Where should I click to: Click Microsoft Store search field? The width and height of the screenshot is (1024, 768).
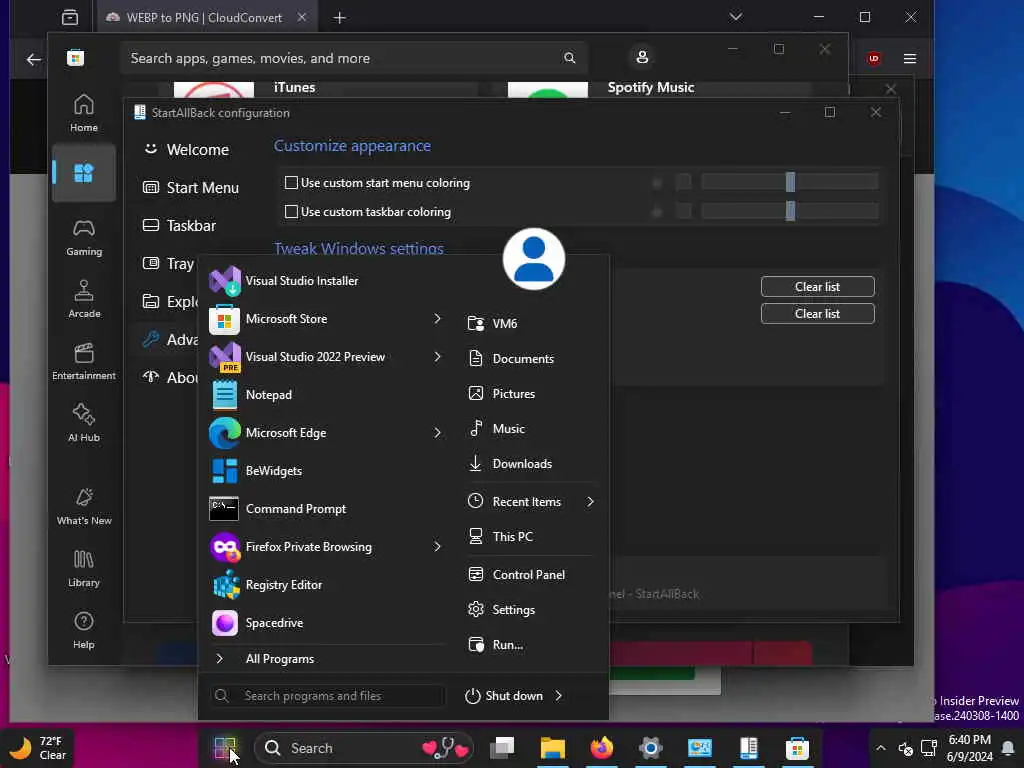[353, 58]
